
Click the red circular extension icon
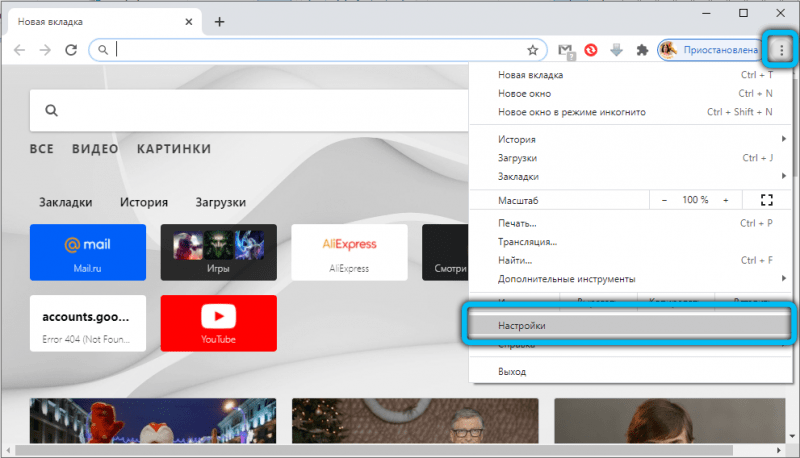click(591, 50)
